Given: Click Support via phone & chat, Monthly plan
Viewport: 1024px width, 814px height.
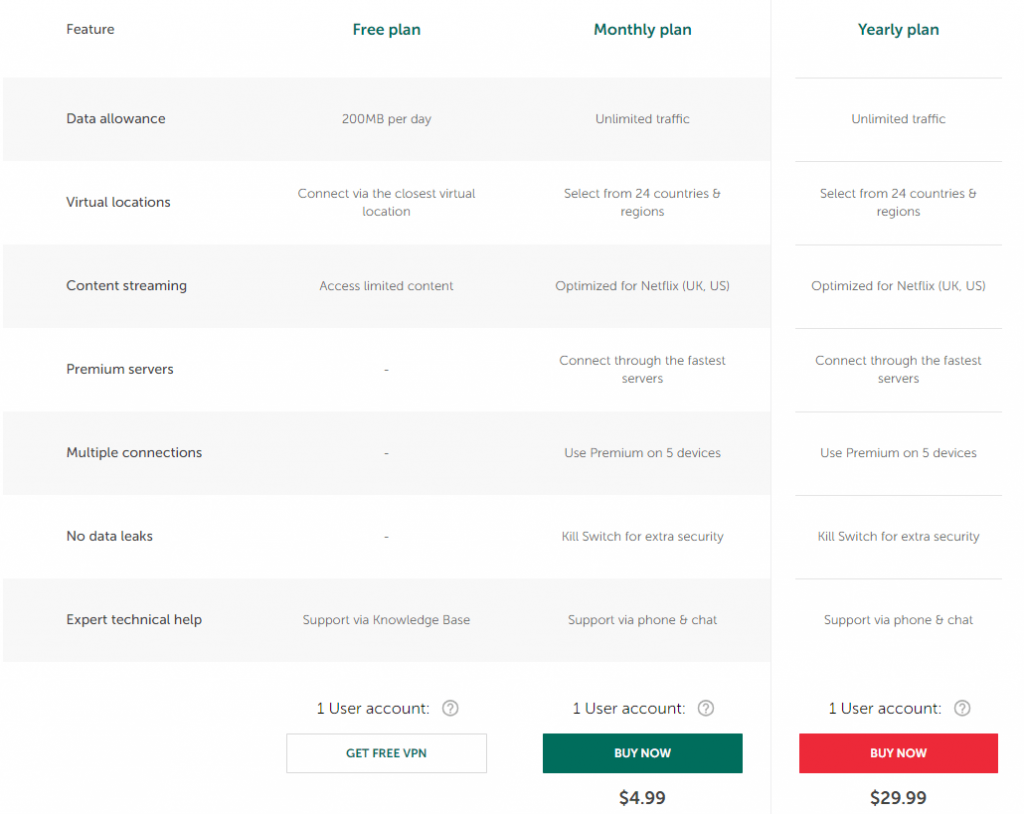Looking at the screenshot, I should [643, 619].
